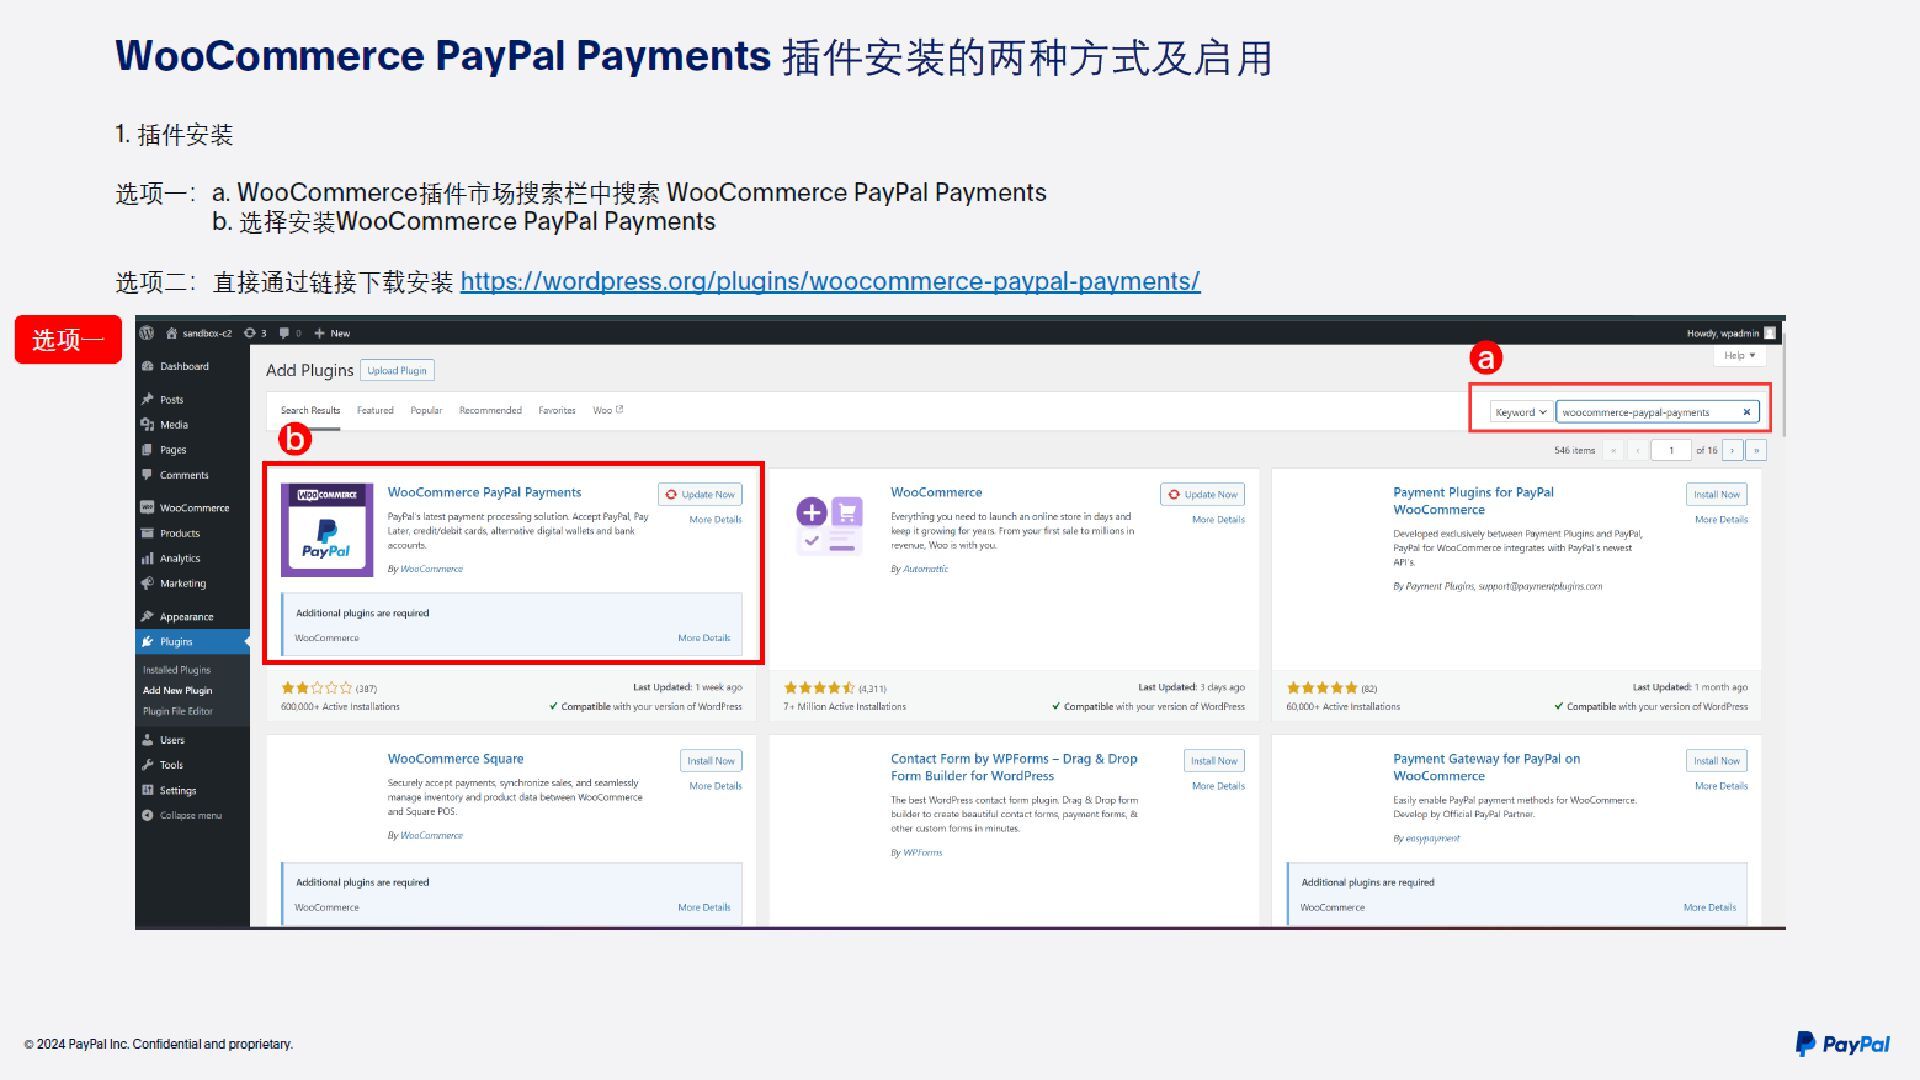This screenshot has height=1080, width=1920.
Task: Open the Payment Gateway for PayPal title link
Action: coord(1486,767)
